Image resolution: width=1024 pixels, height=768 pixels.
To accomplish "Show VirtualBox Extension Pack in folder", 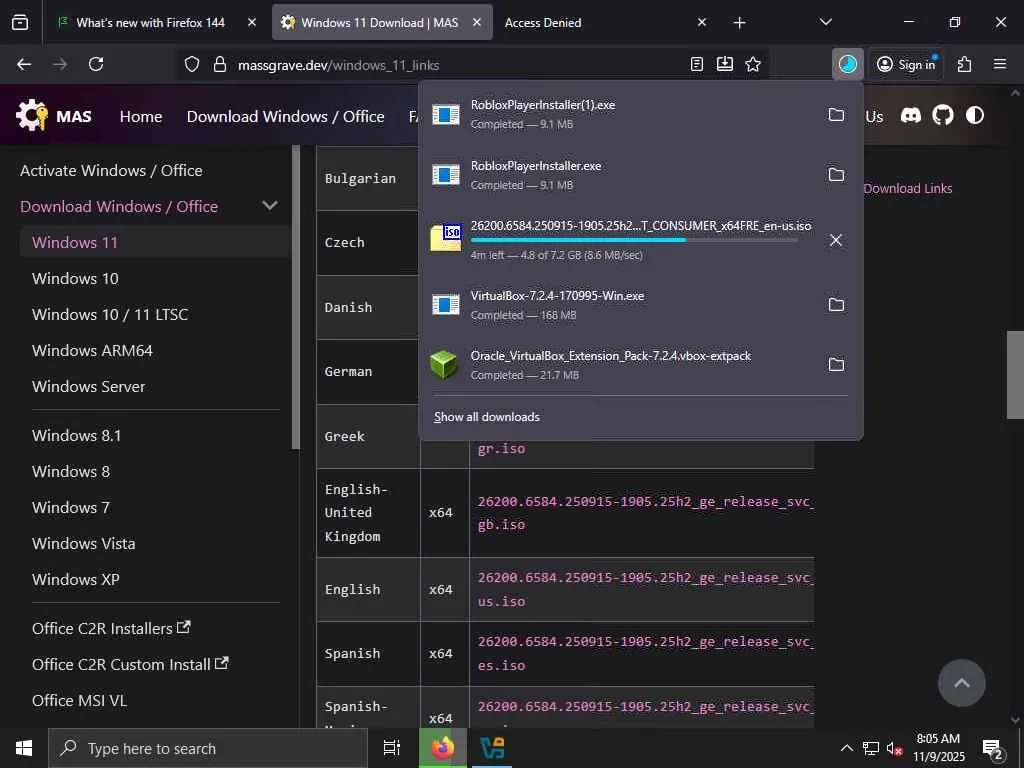I will [836, 364].
